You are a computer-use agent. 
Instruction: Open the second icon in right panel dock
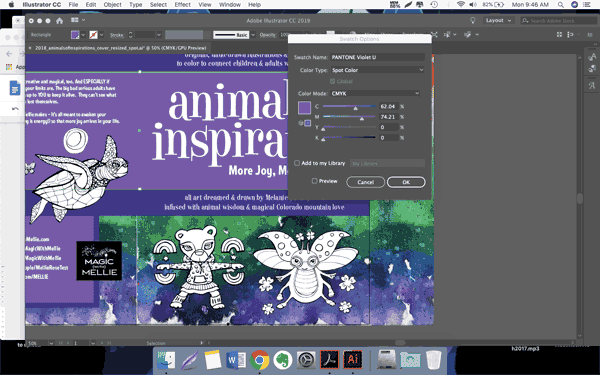click(592, 69)
